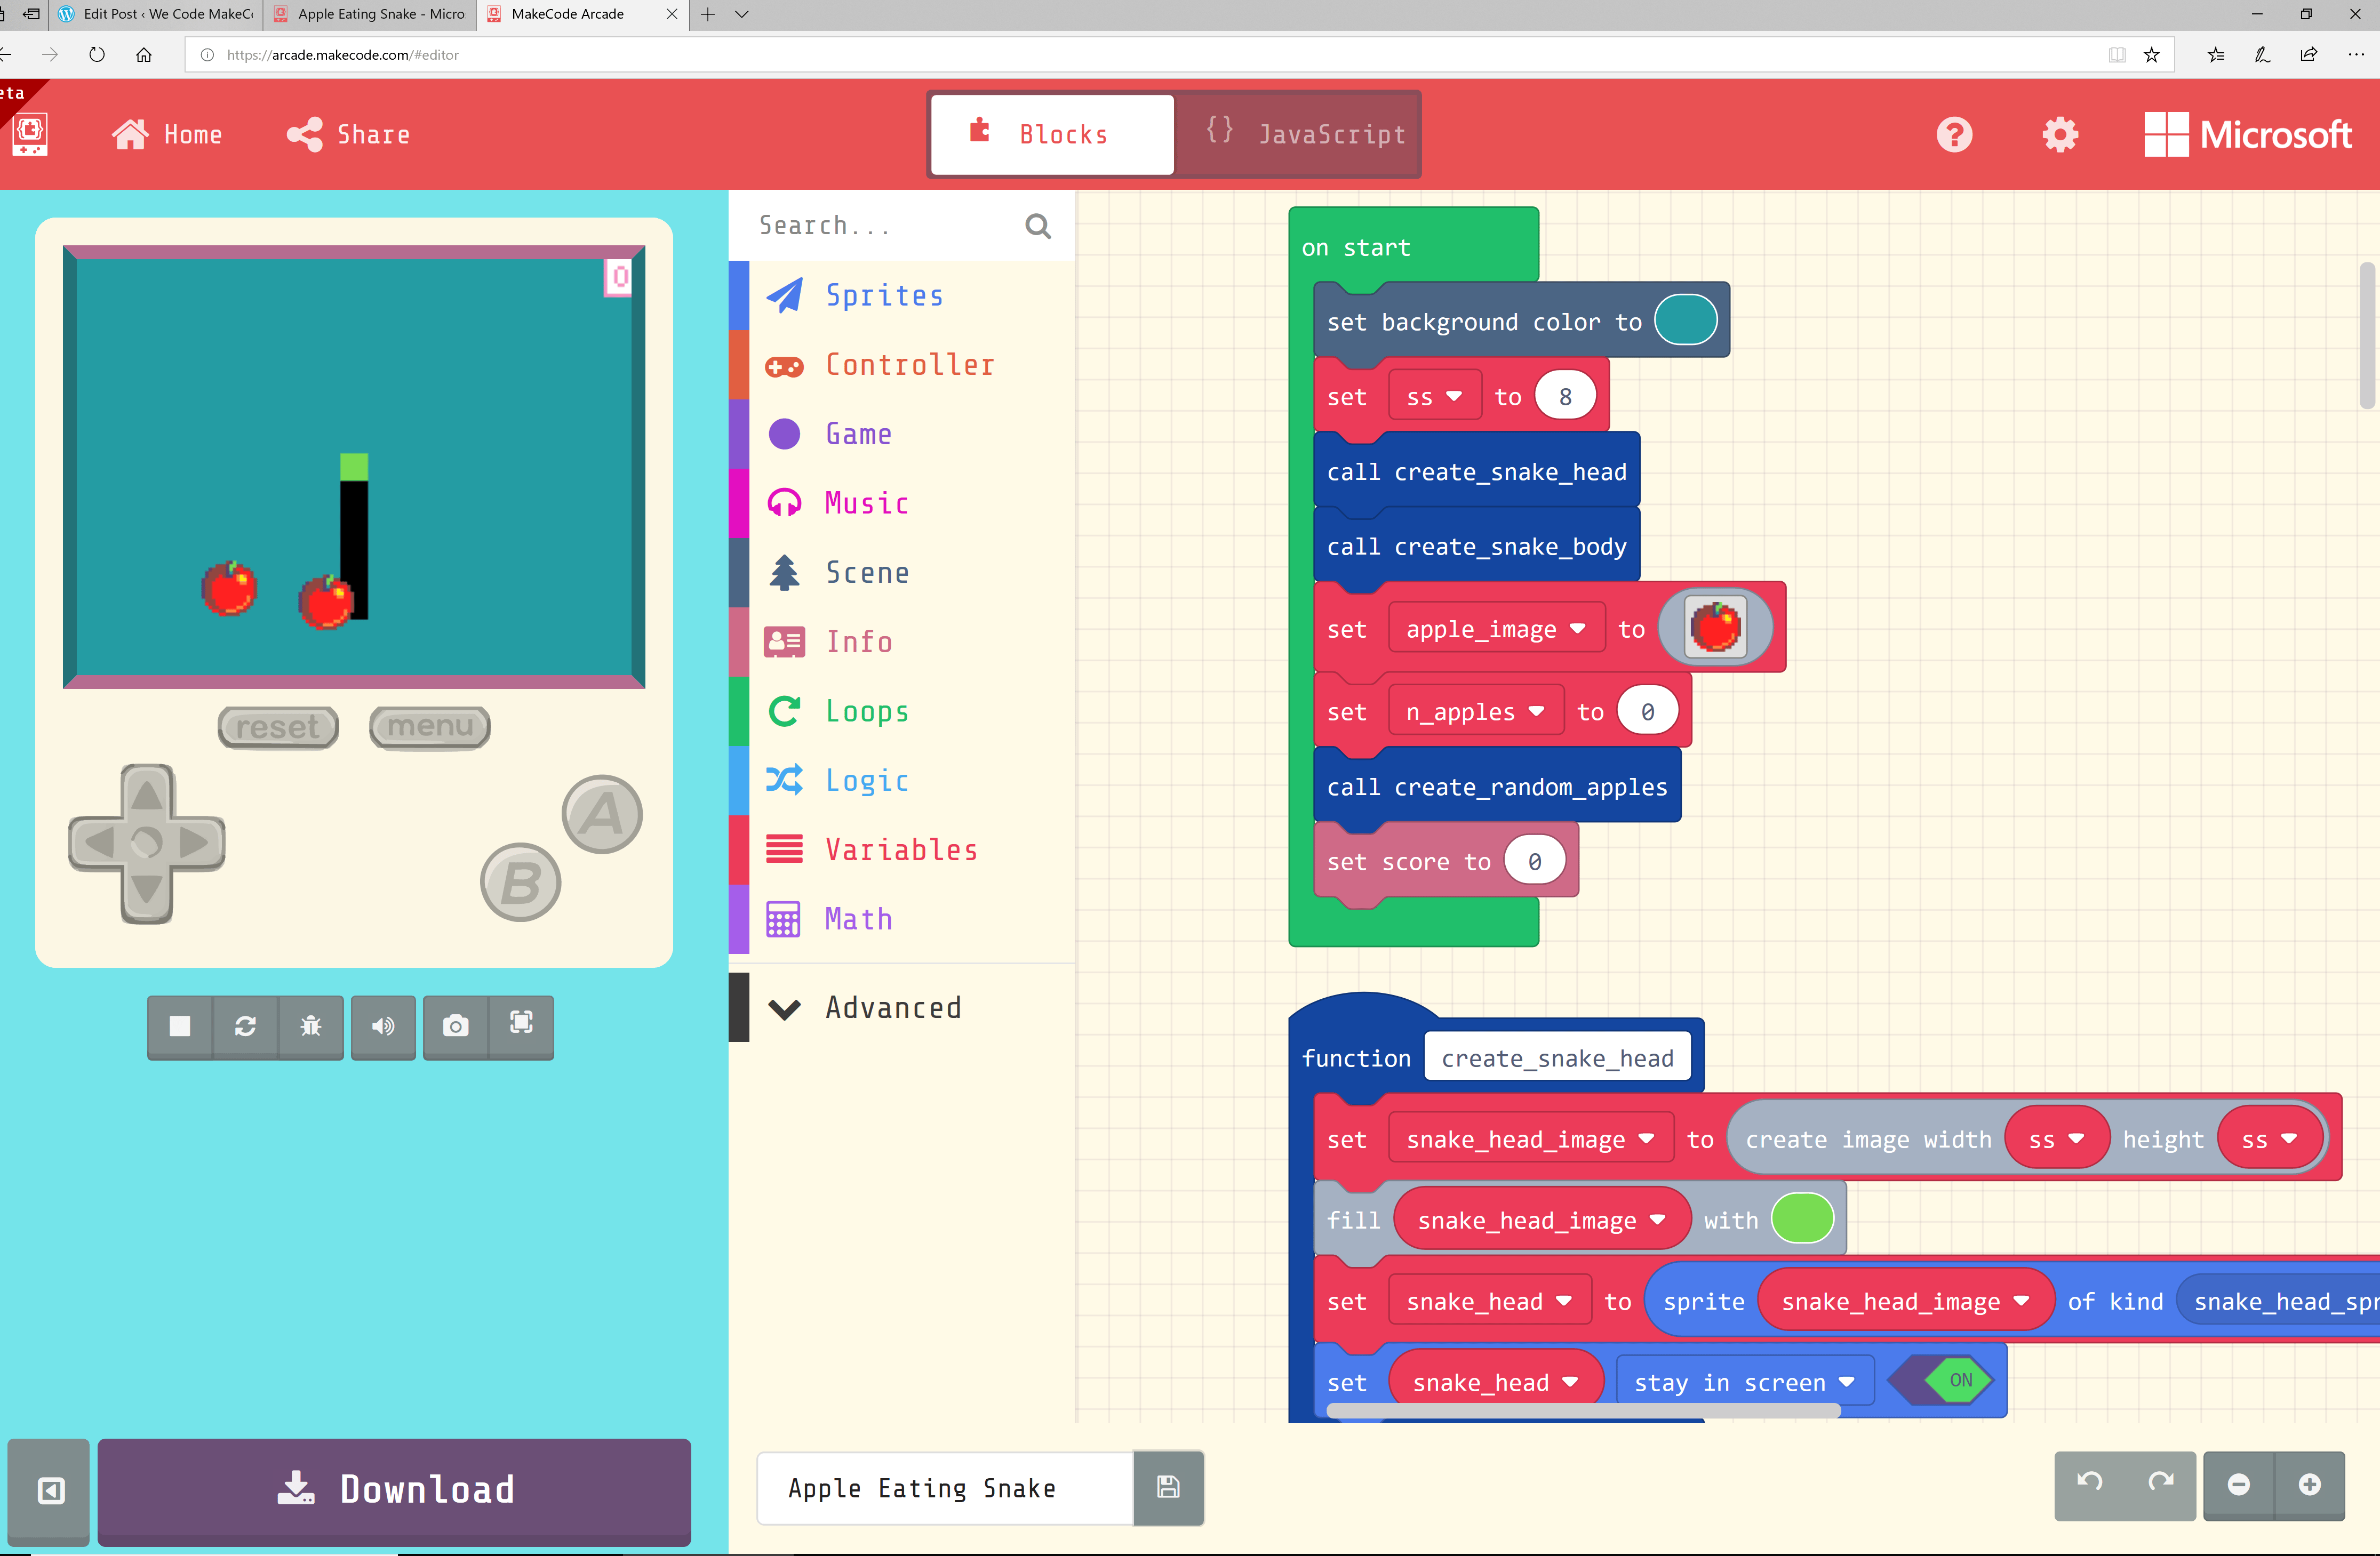Collapse the simulator panel icon
The width and height of the screenshot is (2380, 1556).
click(50, 1491)
